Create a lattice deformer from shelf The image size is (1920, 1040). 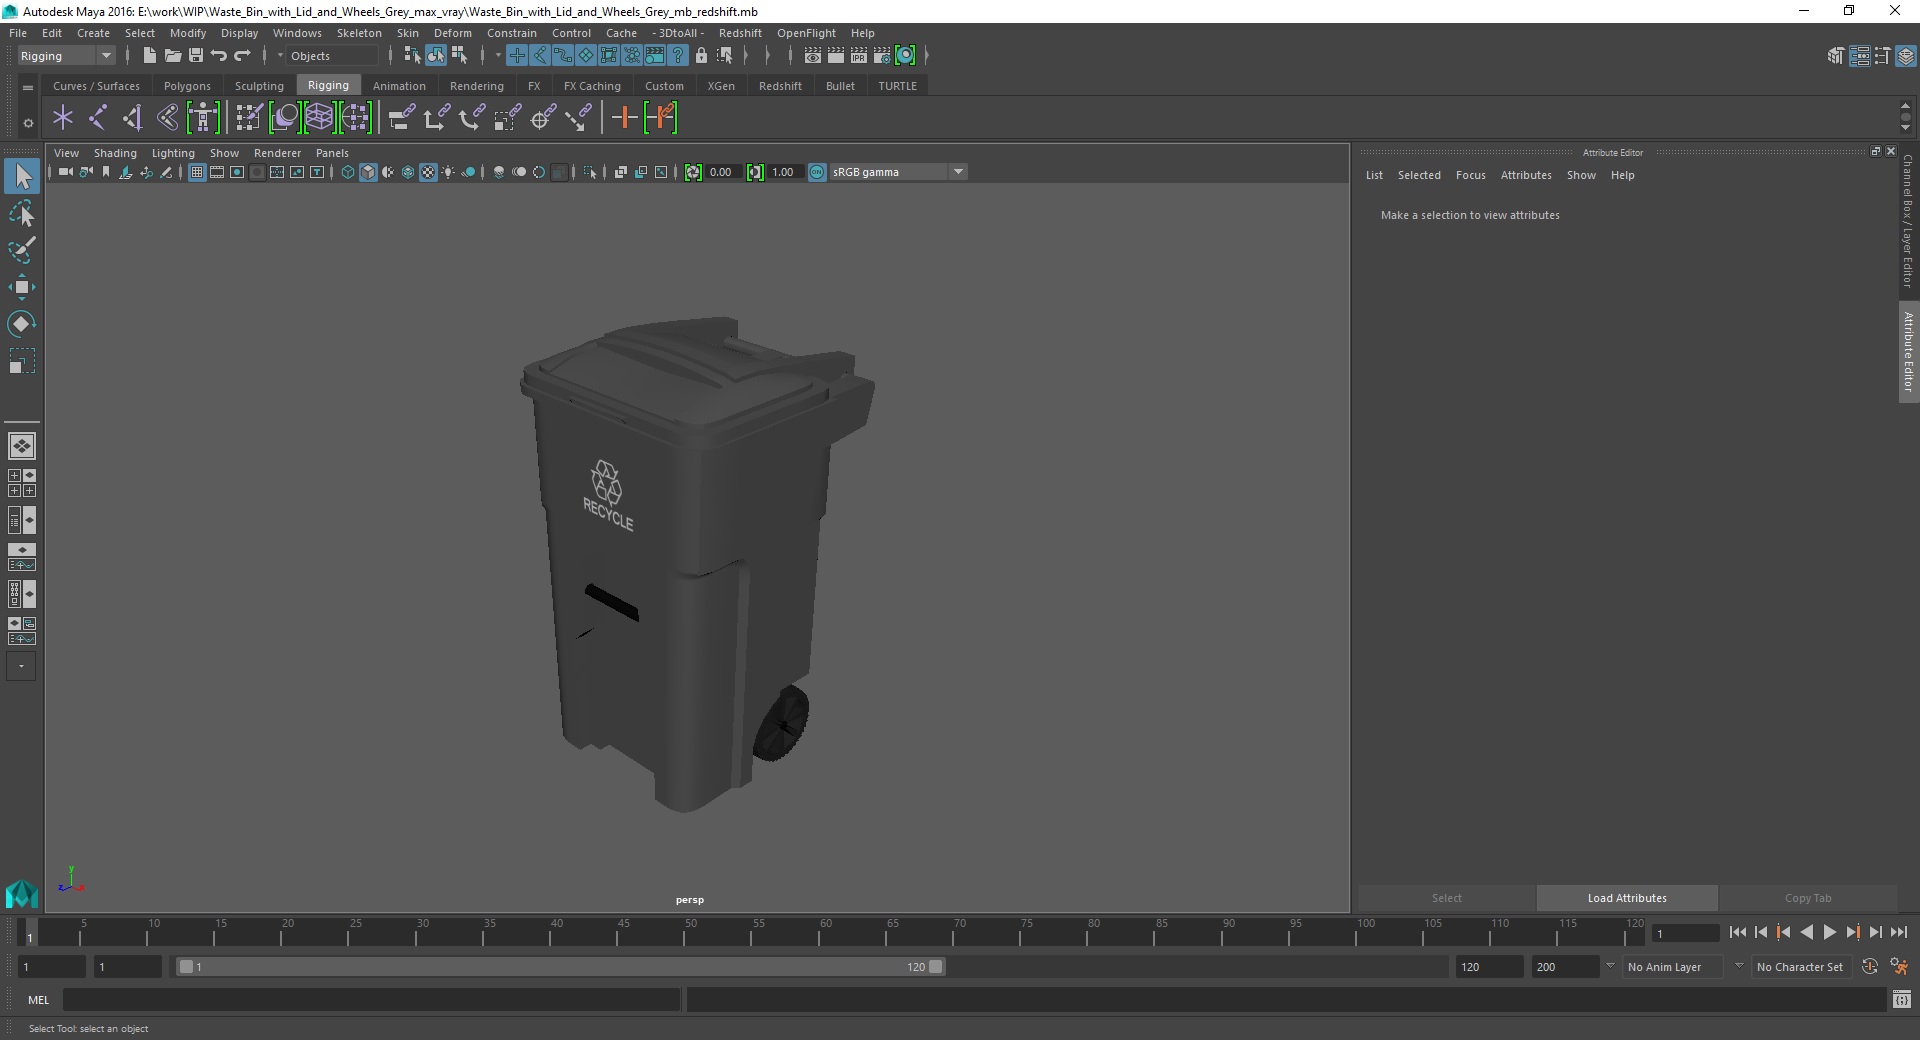click(319, 118)
